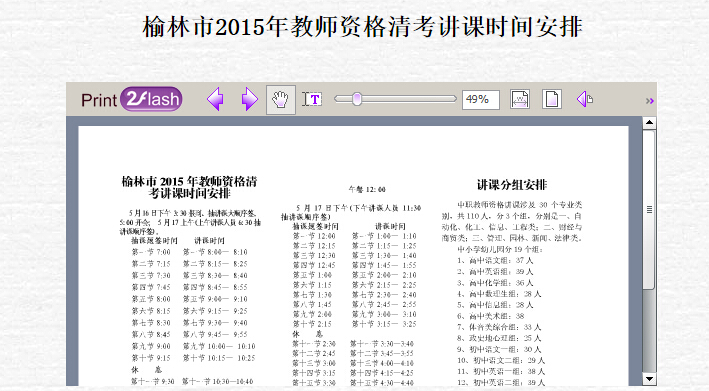Image resolution: width=709 pixels, height=391 pixels.
Task: Click the scroll up arrow
Action: click(649, 122)
